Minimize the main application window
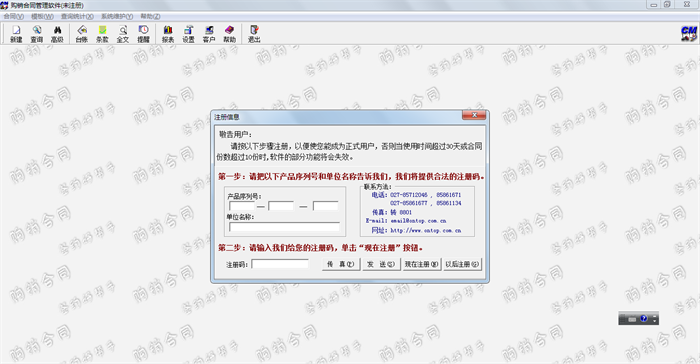 [654, 4]
